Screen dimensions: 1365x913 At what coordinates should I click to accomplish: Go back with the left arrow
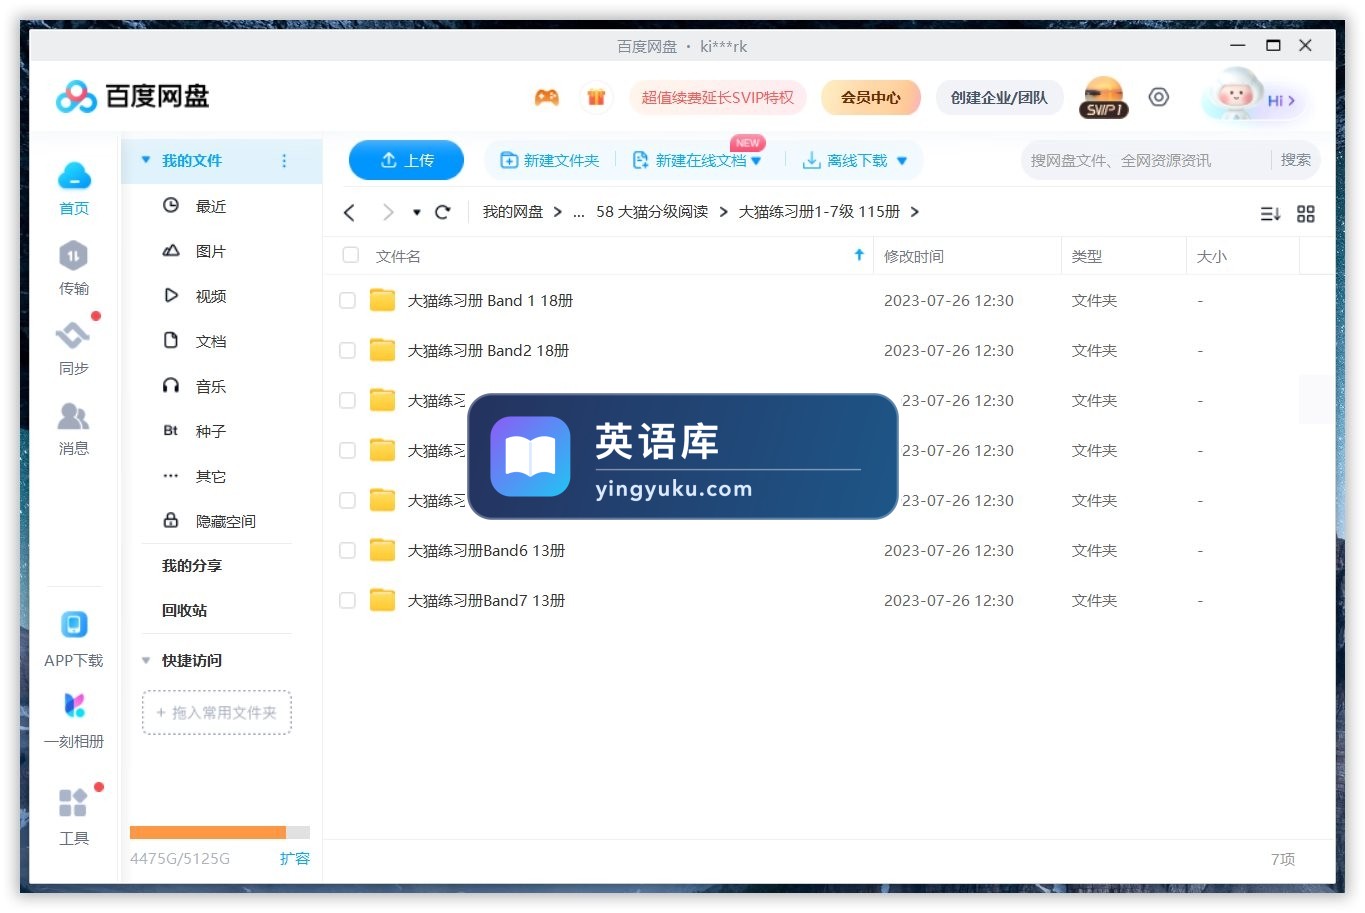pos(349,212)
